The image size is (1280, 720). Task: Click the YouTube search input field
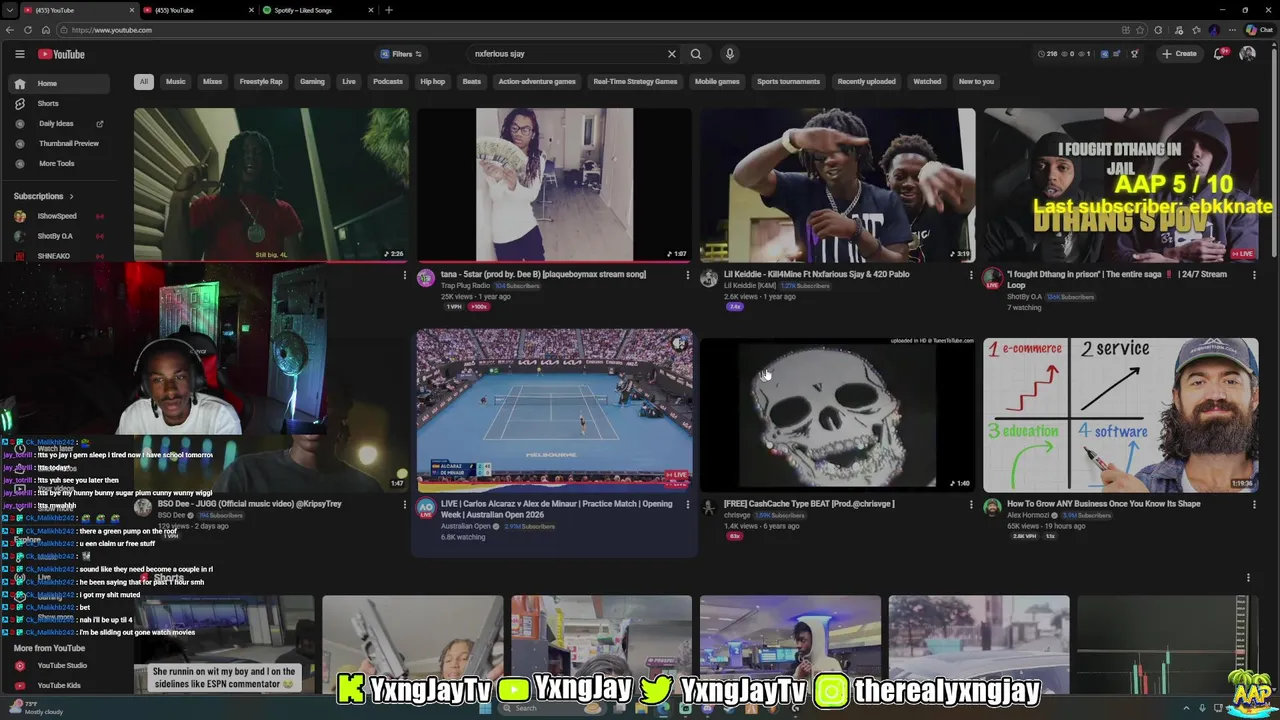click(x=568, y=54)
